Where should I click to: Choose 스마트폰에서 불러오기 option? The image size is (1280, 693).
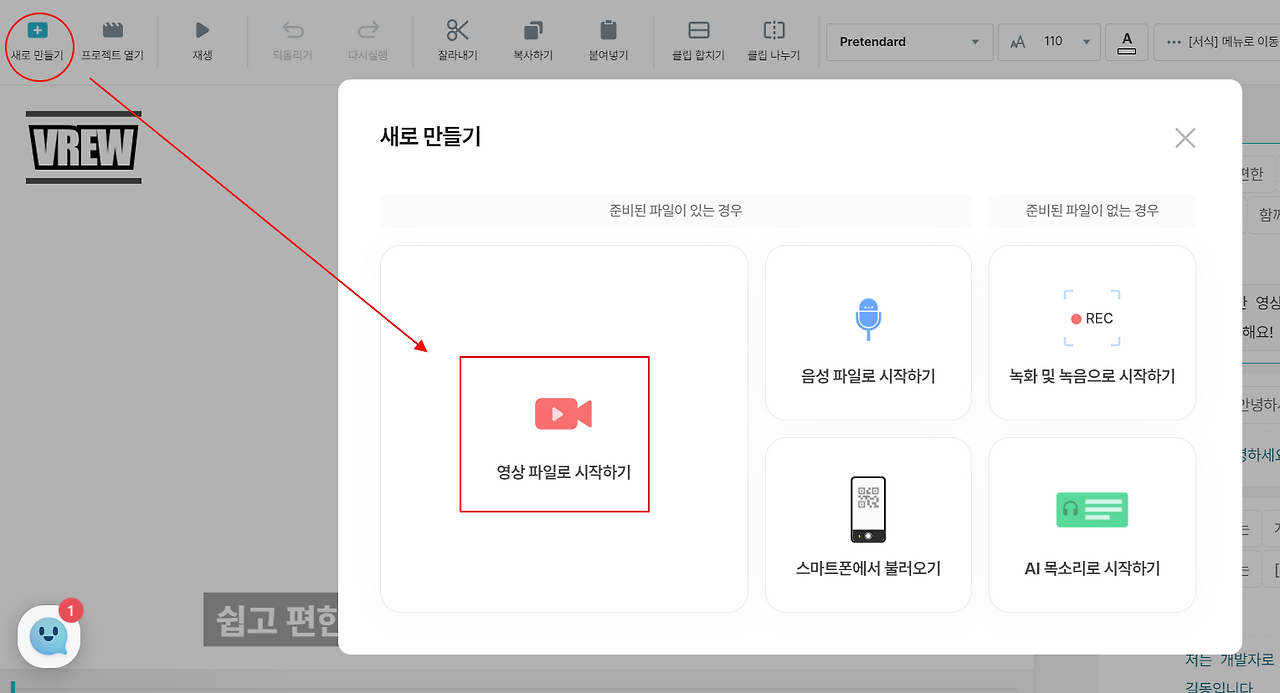tap(868, 524)
